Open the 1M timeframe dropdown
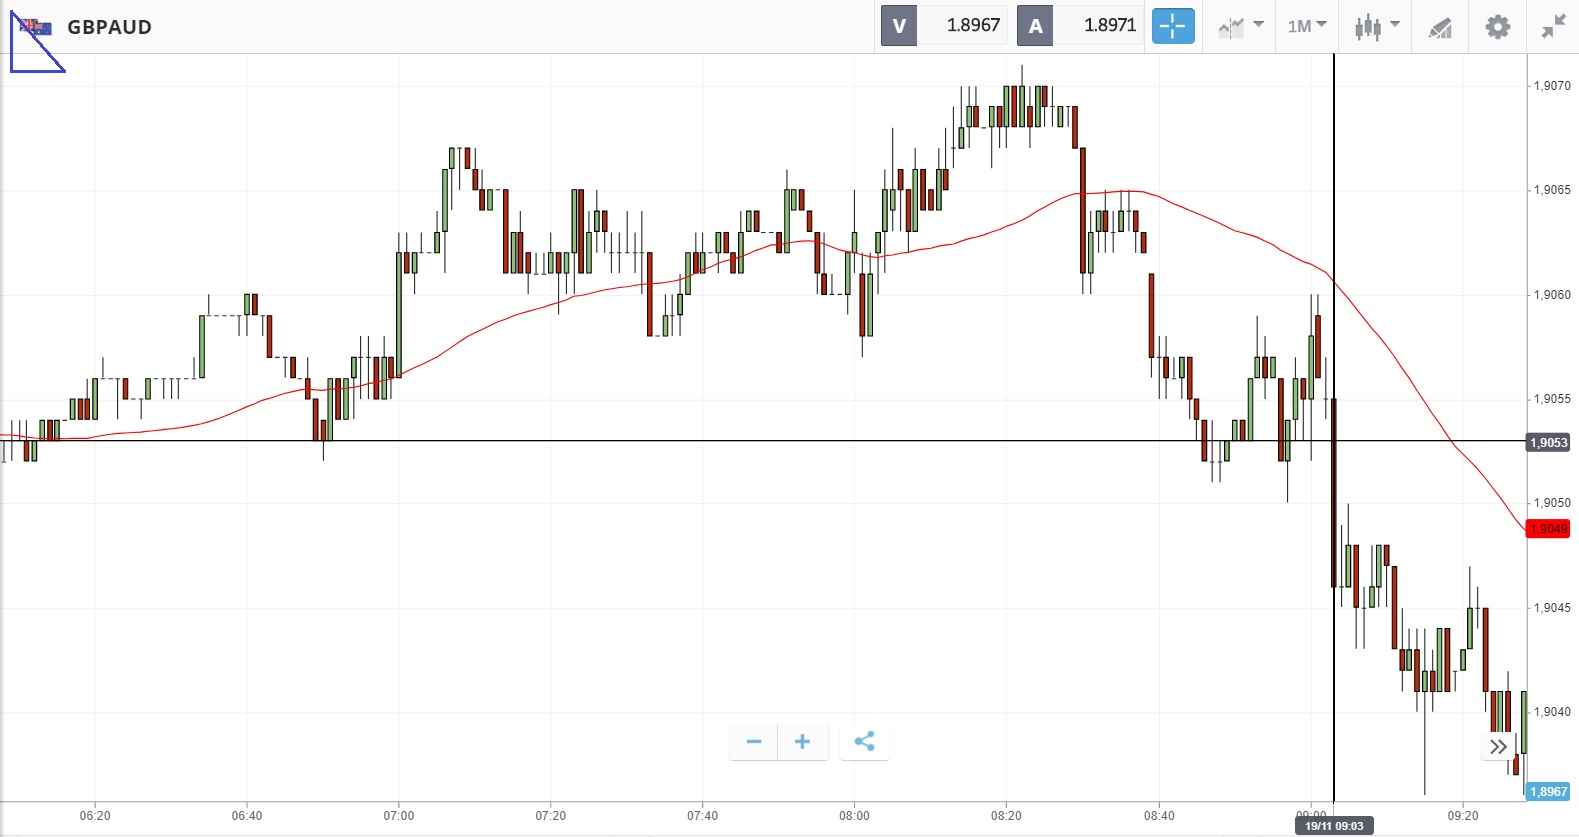 [1307, 27]
